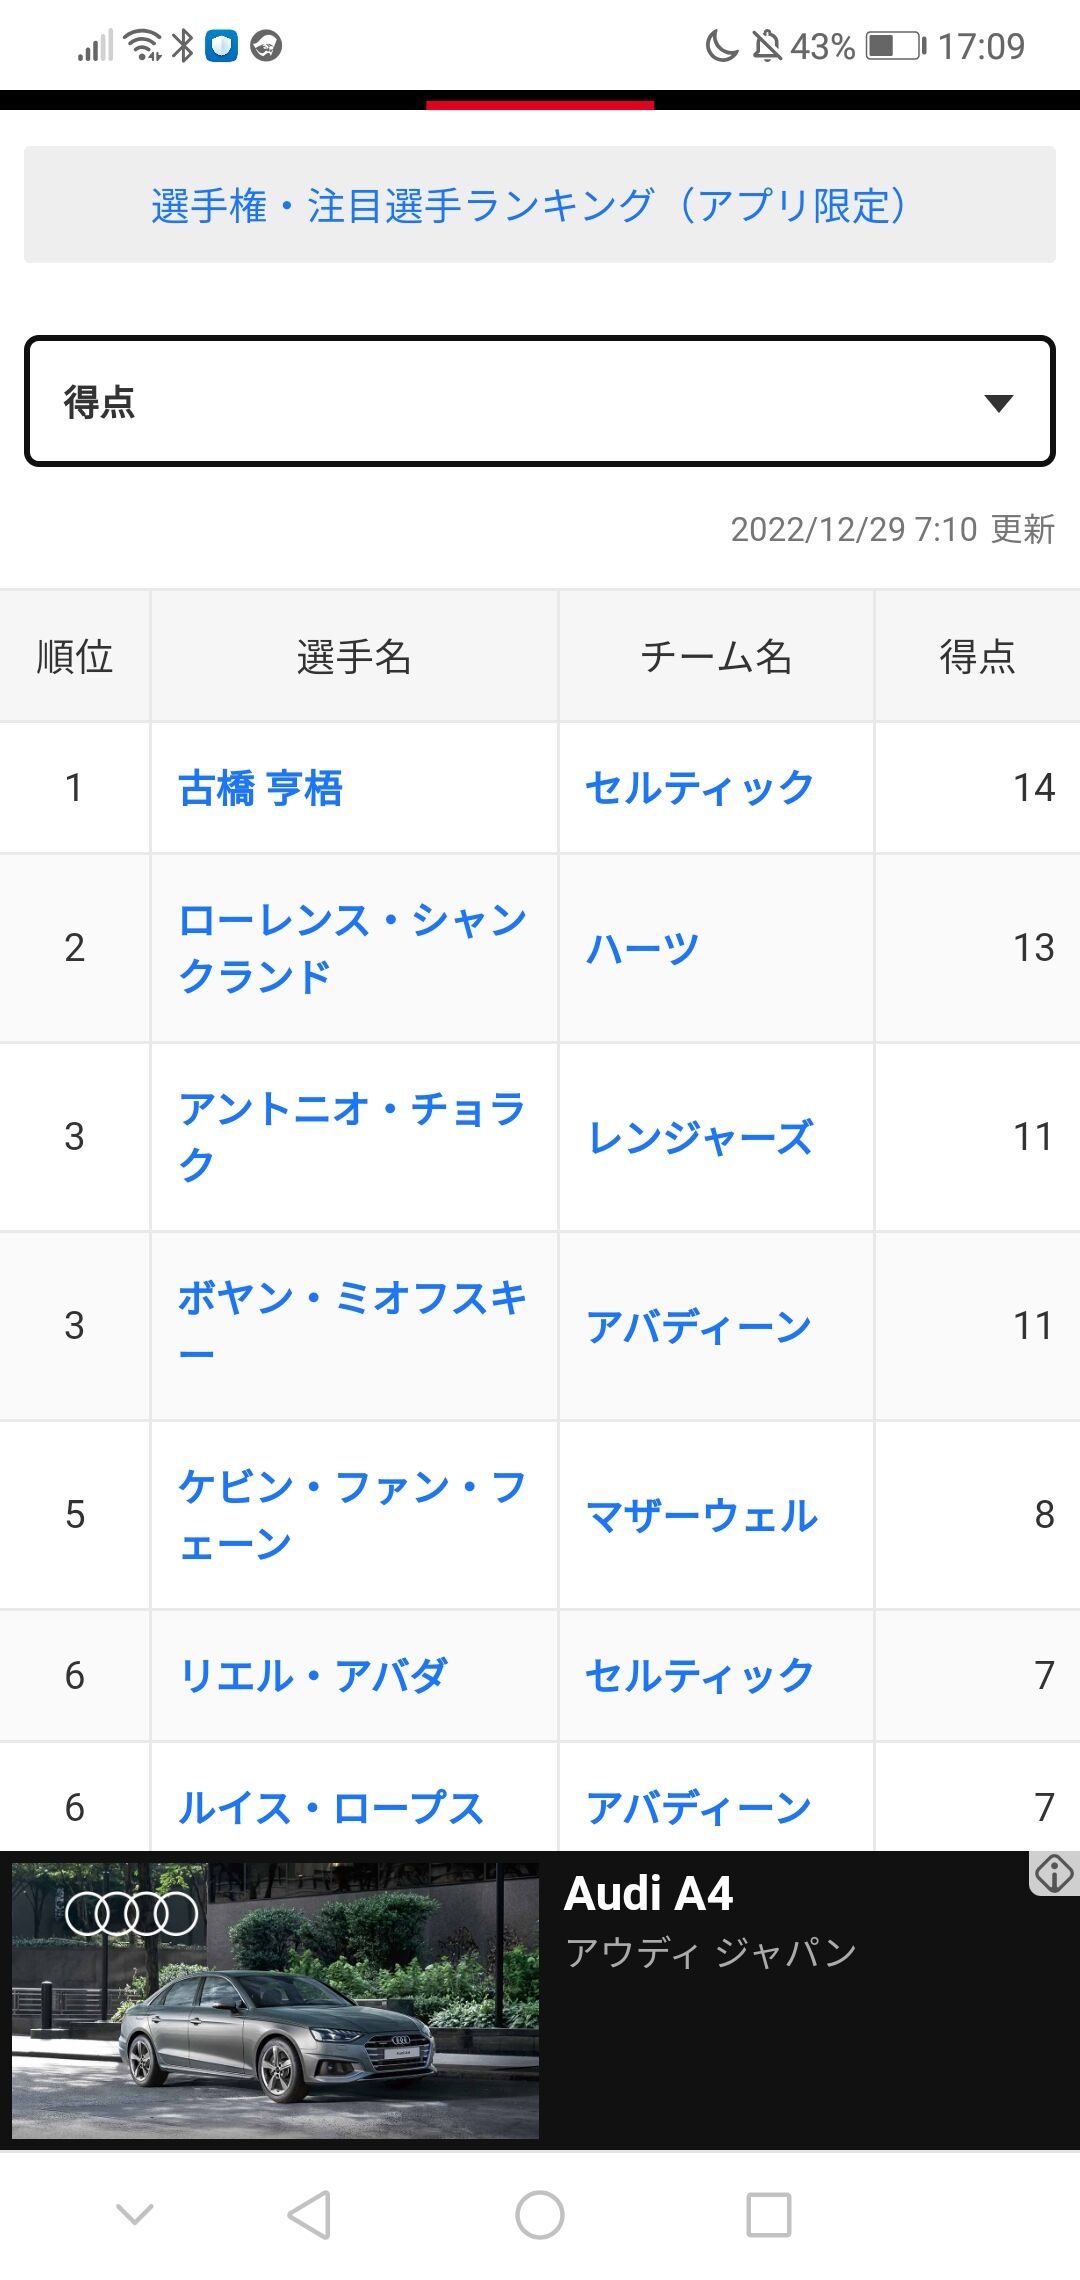1080x2280 pixels.
Task: Tap the Audi rings logo in ad
Action: point(131,1914)
